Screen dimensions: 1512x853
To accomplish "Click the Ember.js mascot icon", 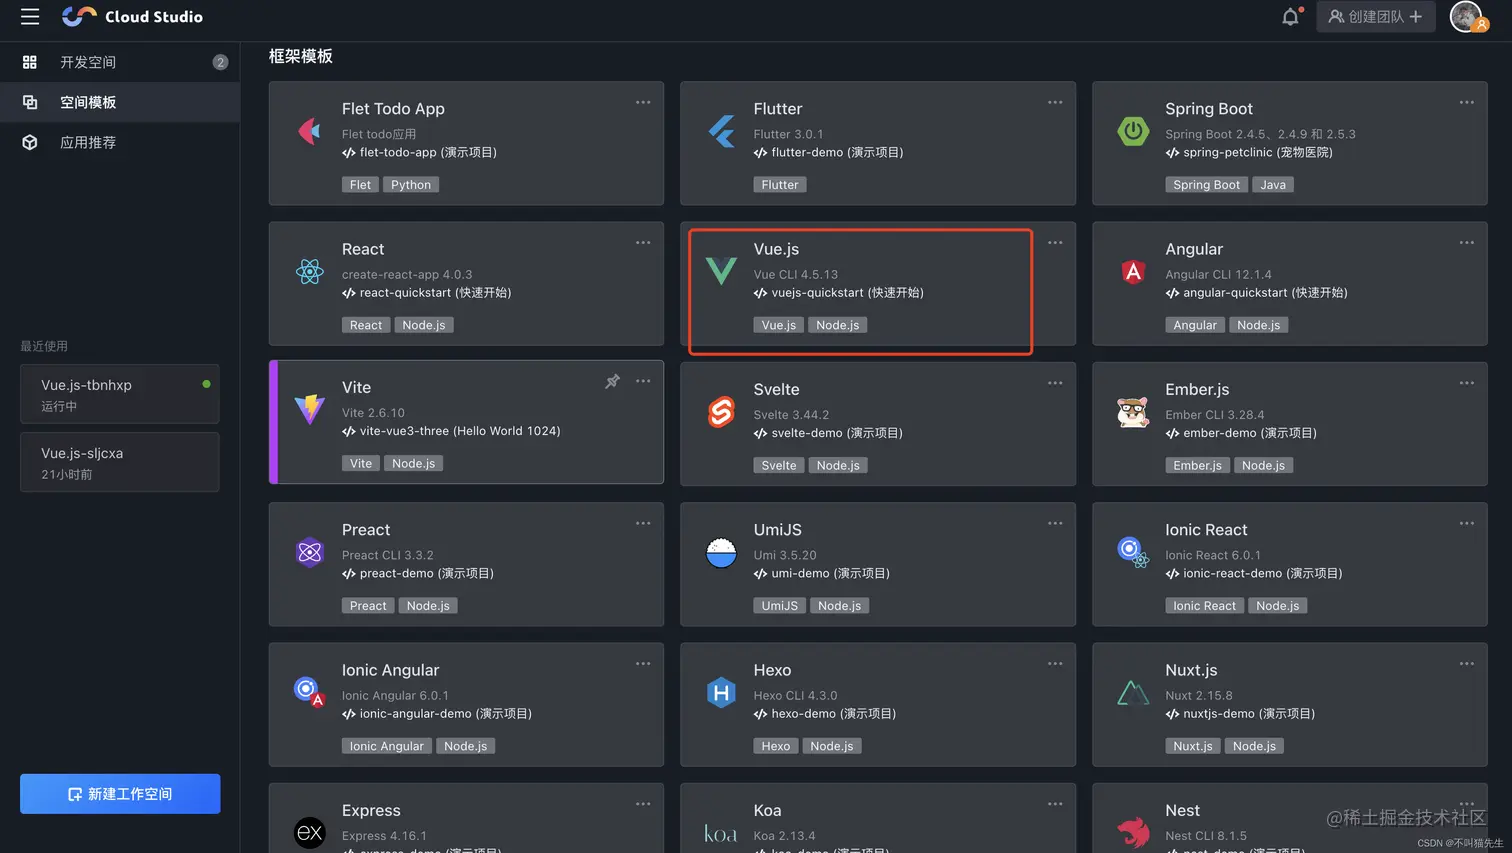I will (1133, 411).
